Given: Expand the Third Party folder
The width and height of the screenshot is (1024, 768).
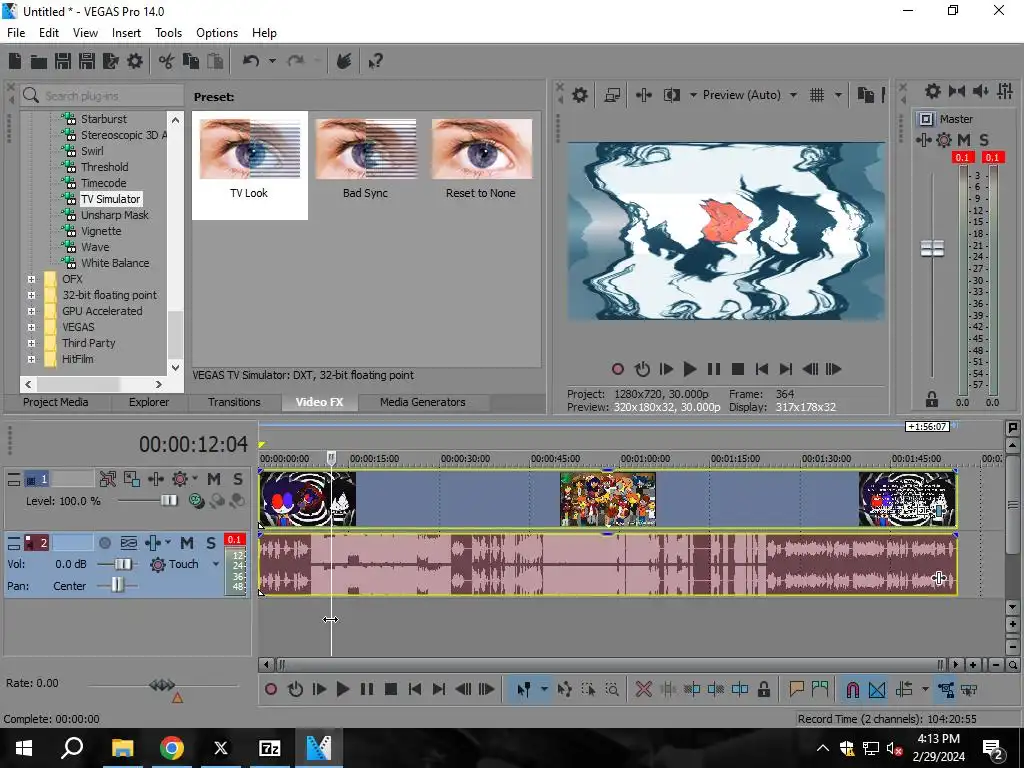Looking at the screenshot, I should tap(31, 343).
